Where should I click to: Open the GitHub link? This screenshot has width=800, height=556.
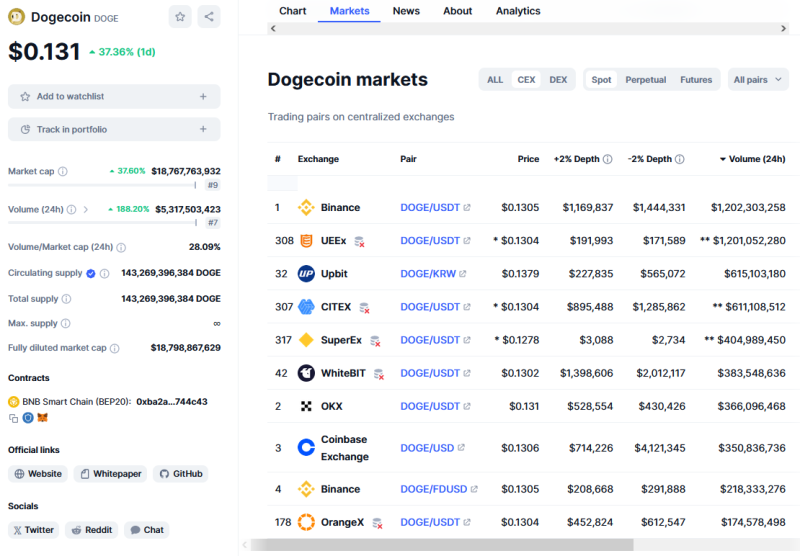[x=181, y=474]
